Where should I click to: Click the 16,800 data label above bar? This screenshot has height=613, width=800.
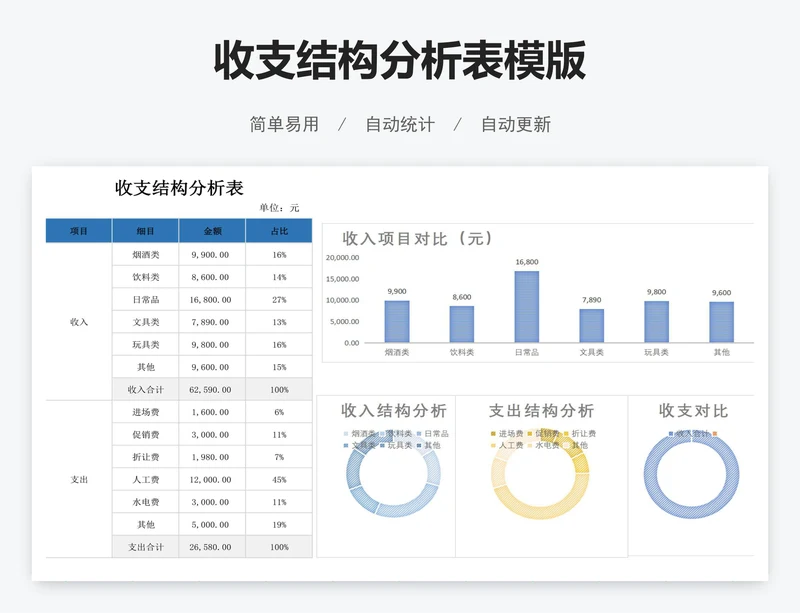click(527, 262)
